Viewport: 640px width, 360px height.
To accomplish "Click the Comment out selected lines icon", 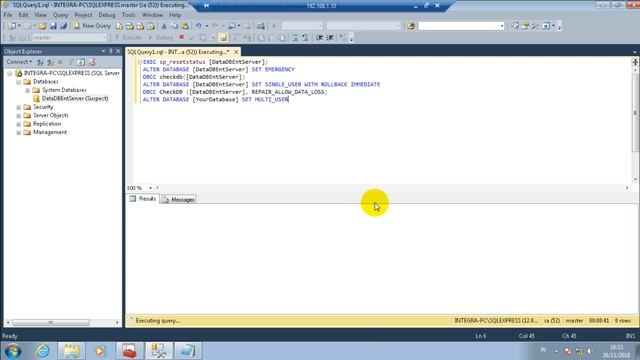I will pyautogui.click(x=295, y=38).
